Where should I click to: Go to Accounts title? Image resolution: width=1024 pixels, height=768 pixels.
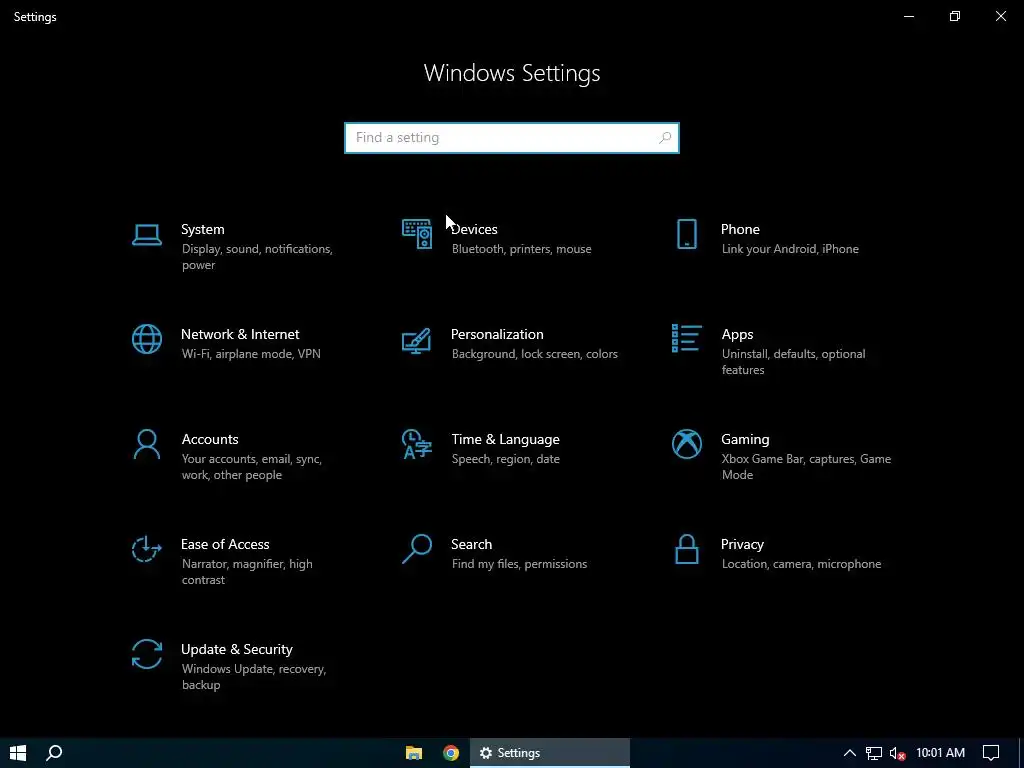click(x=210, y=440)
